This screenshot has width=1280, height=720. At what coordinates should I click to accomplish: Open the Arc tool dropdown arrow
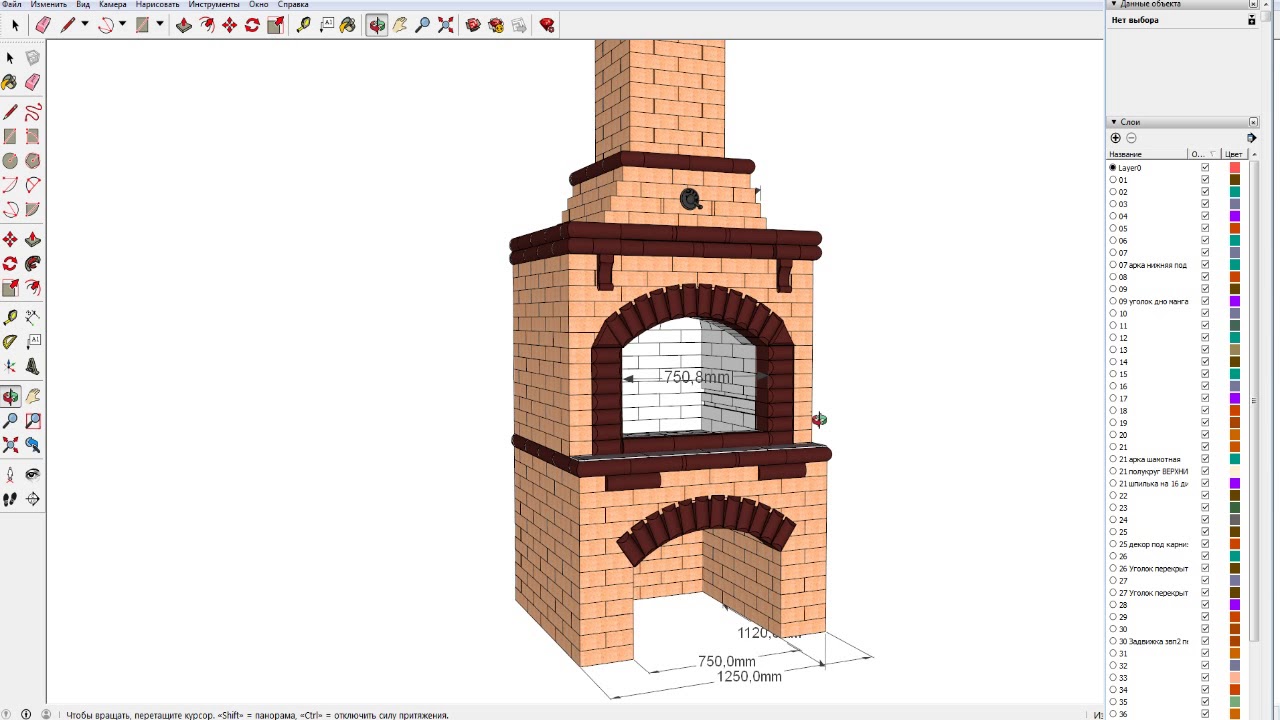(x=122, y=25)
